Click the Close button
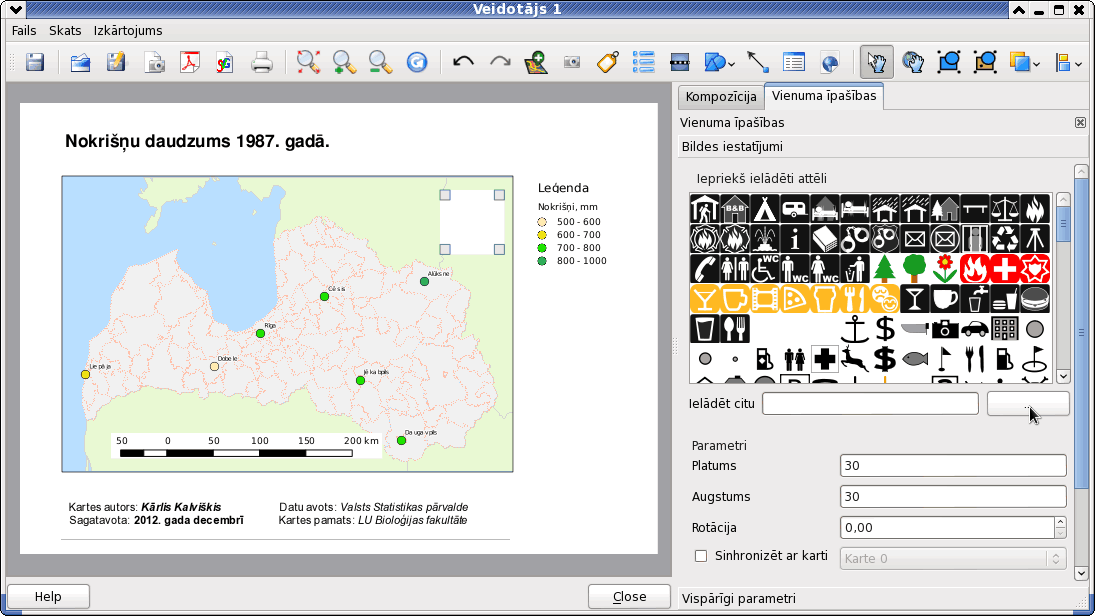Screen dimensions: 1095x616 629,596
